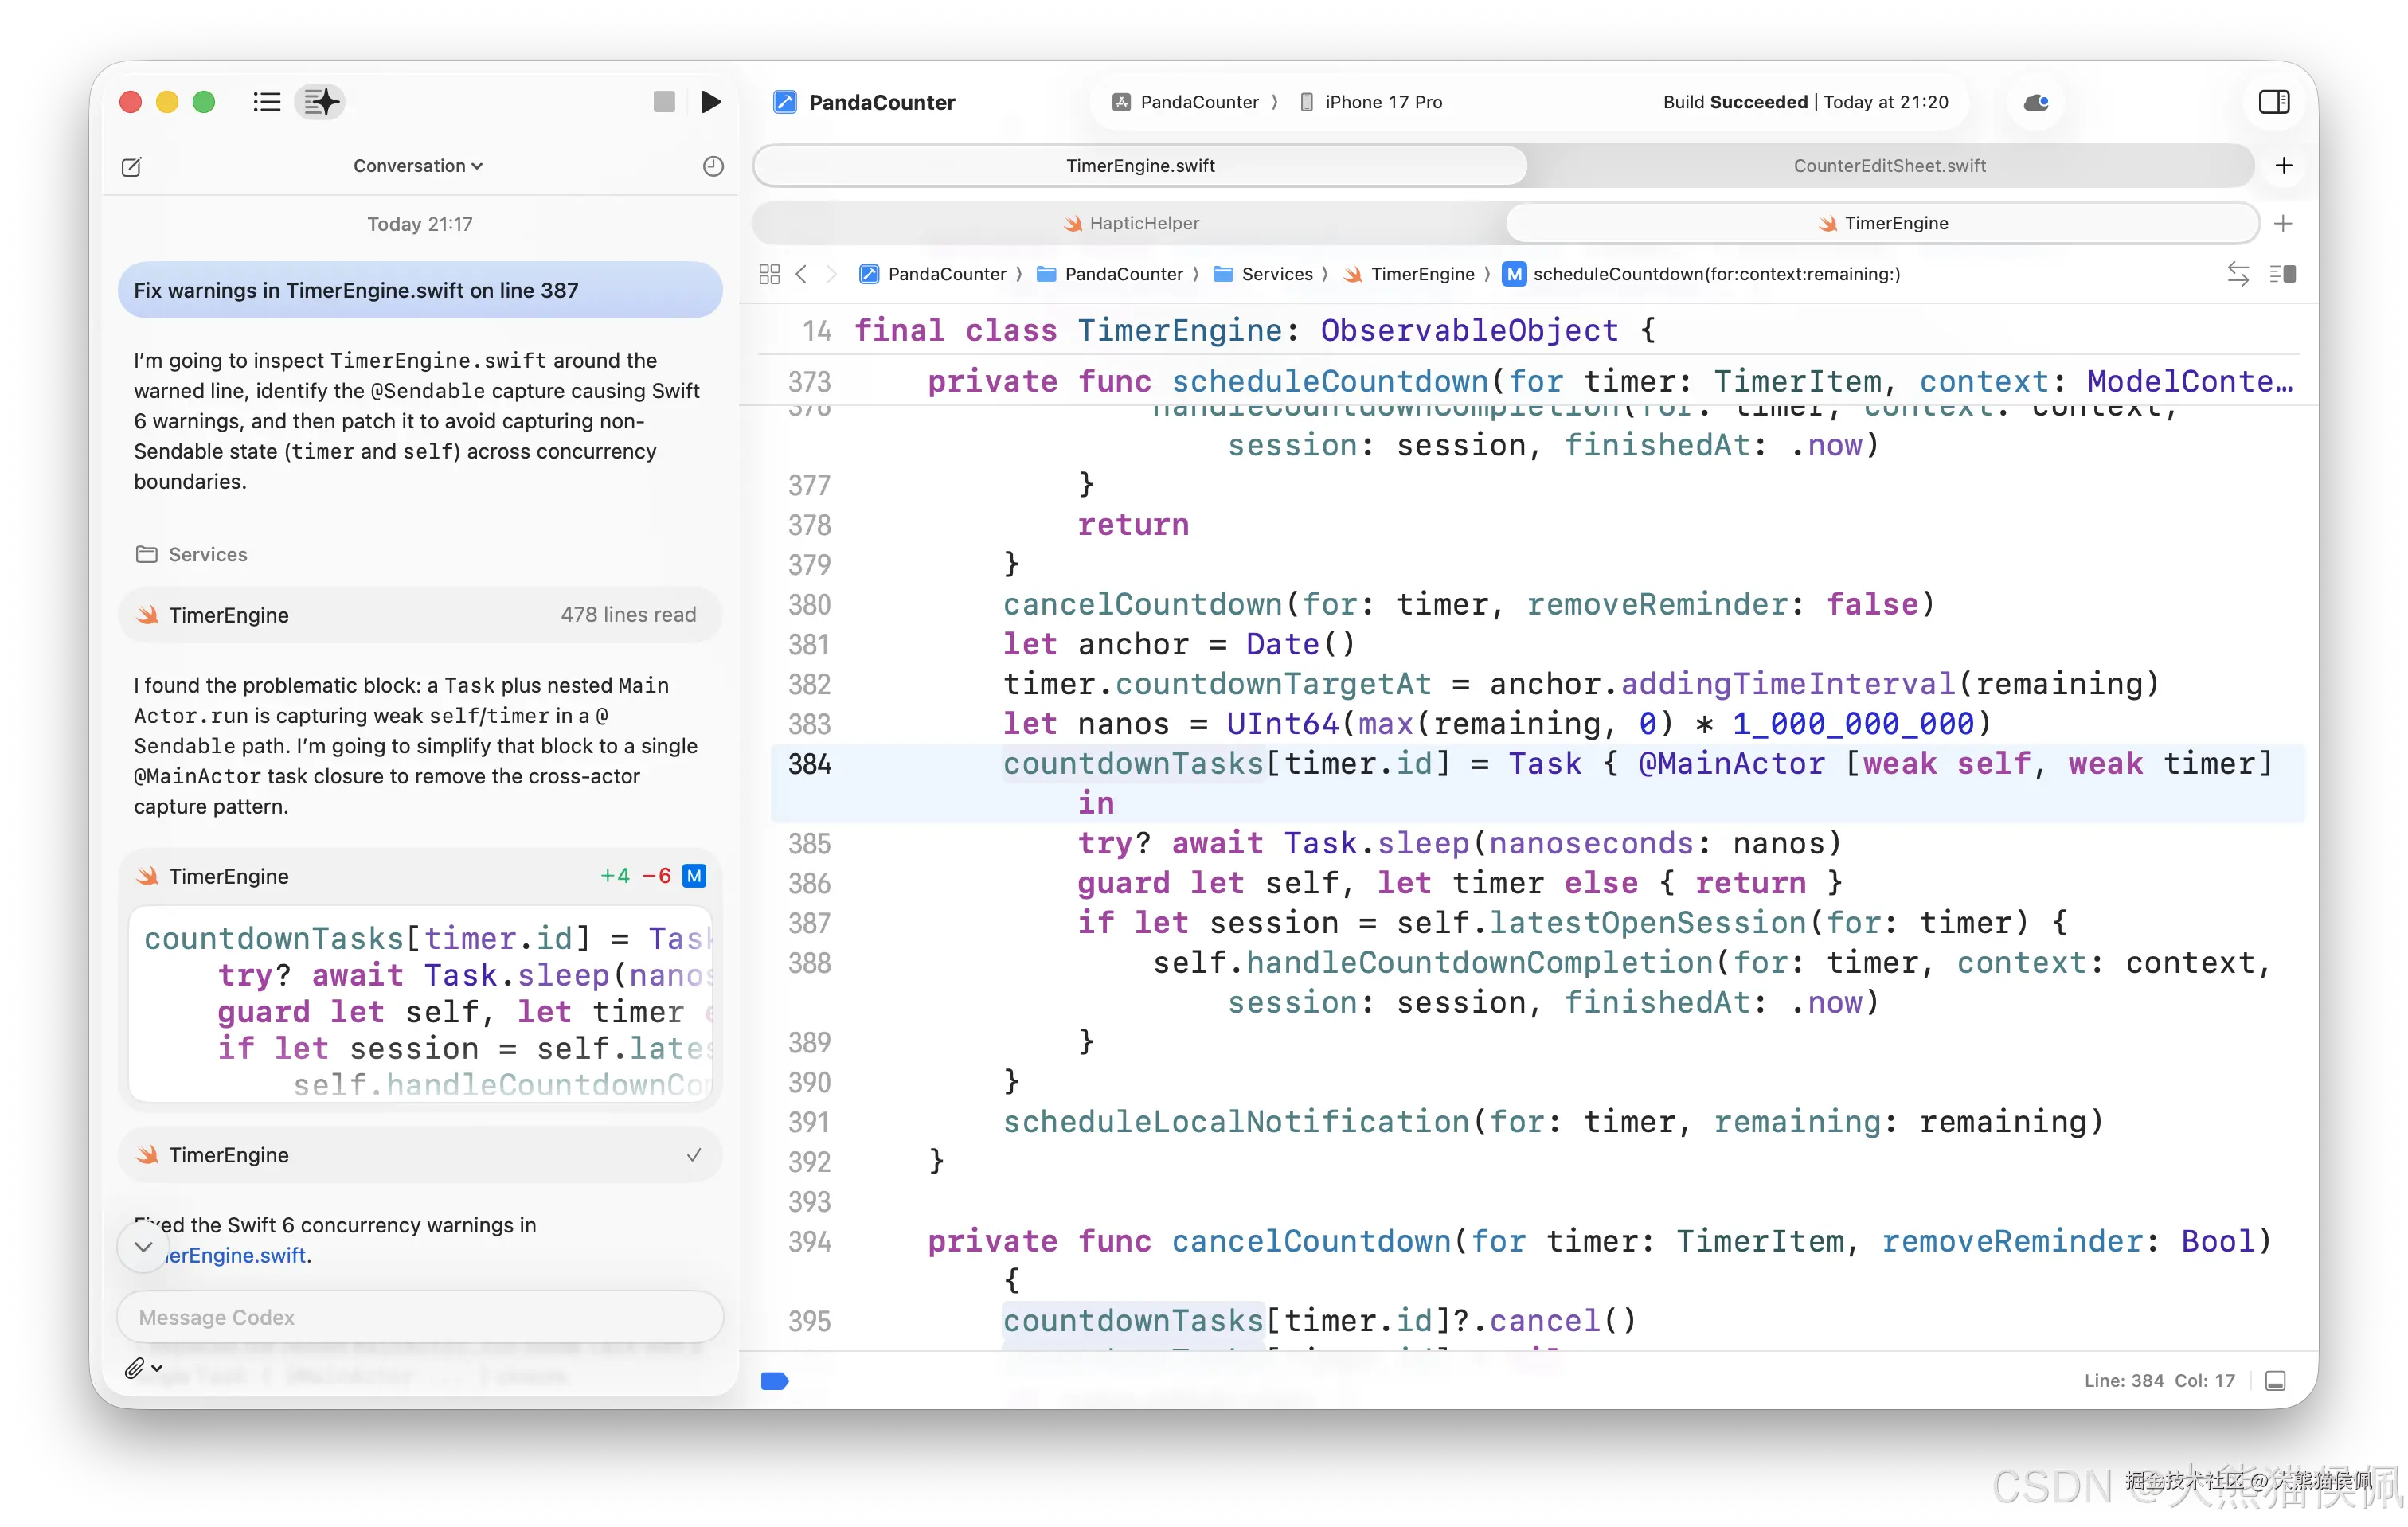Screen dimensions: 2408x1527
Task: Start a new conversation compose icon
Action: pyautogui.click(x=131, y=167)
